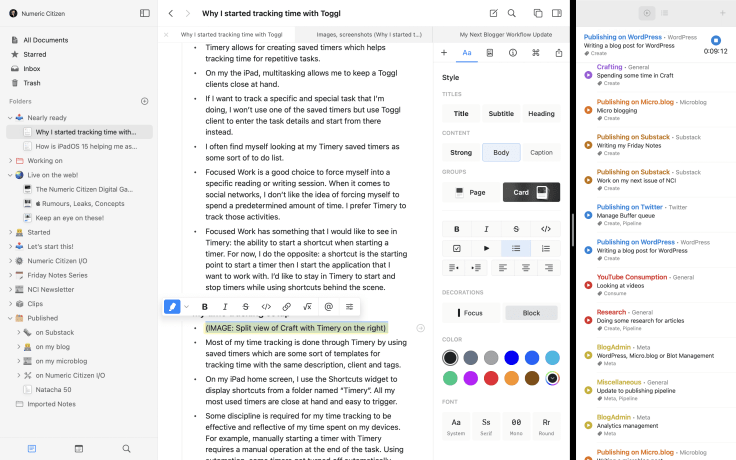736x460 pixels.
Task: Switch to My Next Blogger Workflow Update tab
Action: [506, 35]
